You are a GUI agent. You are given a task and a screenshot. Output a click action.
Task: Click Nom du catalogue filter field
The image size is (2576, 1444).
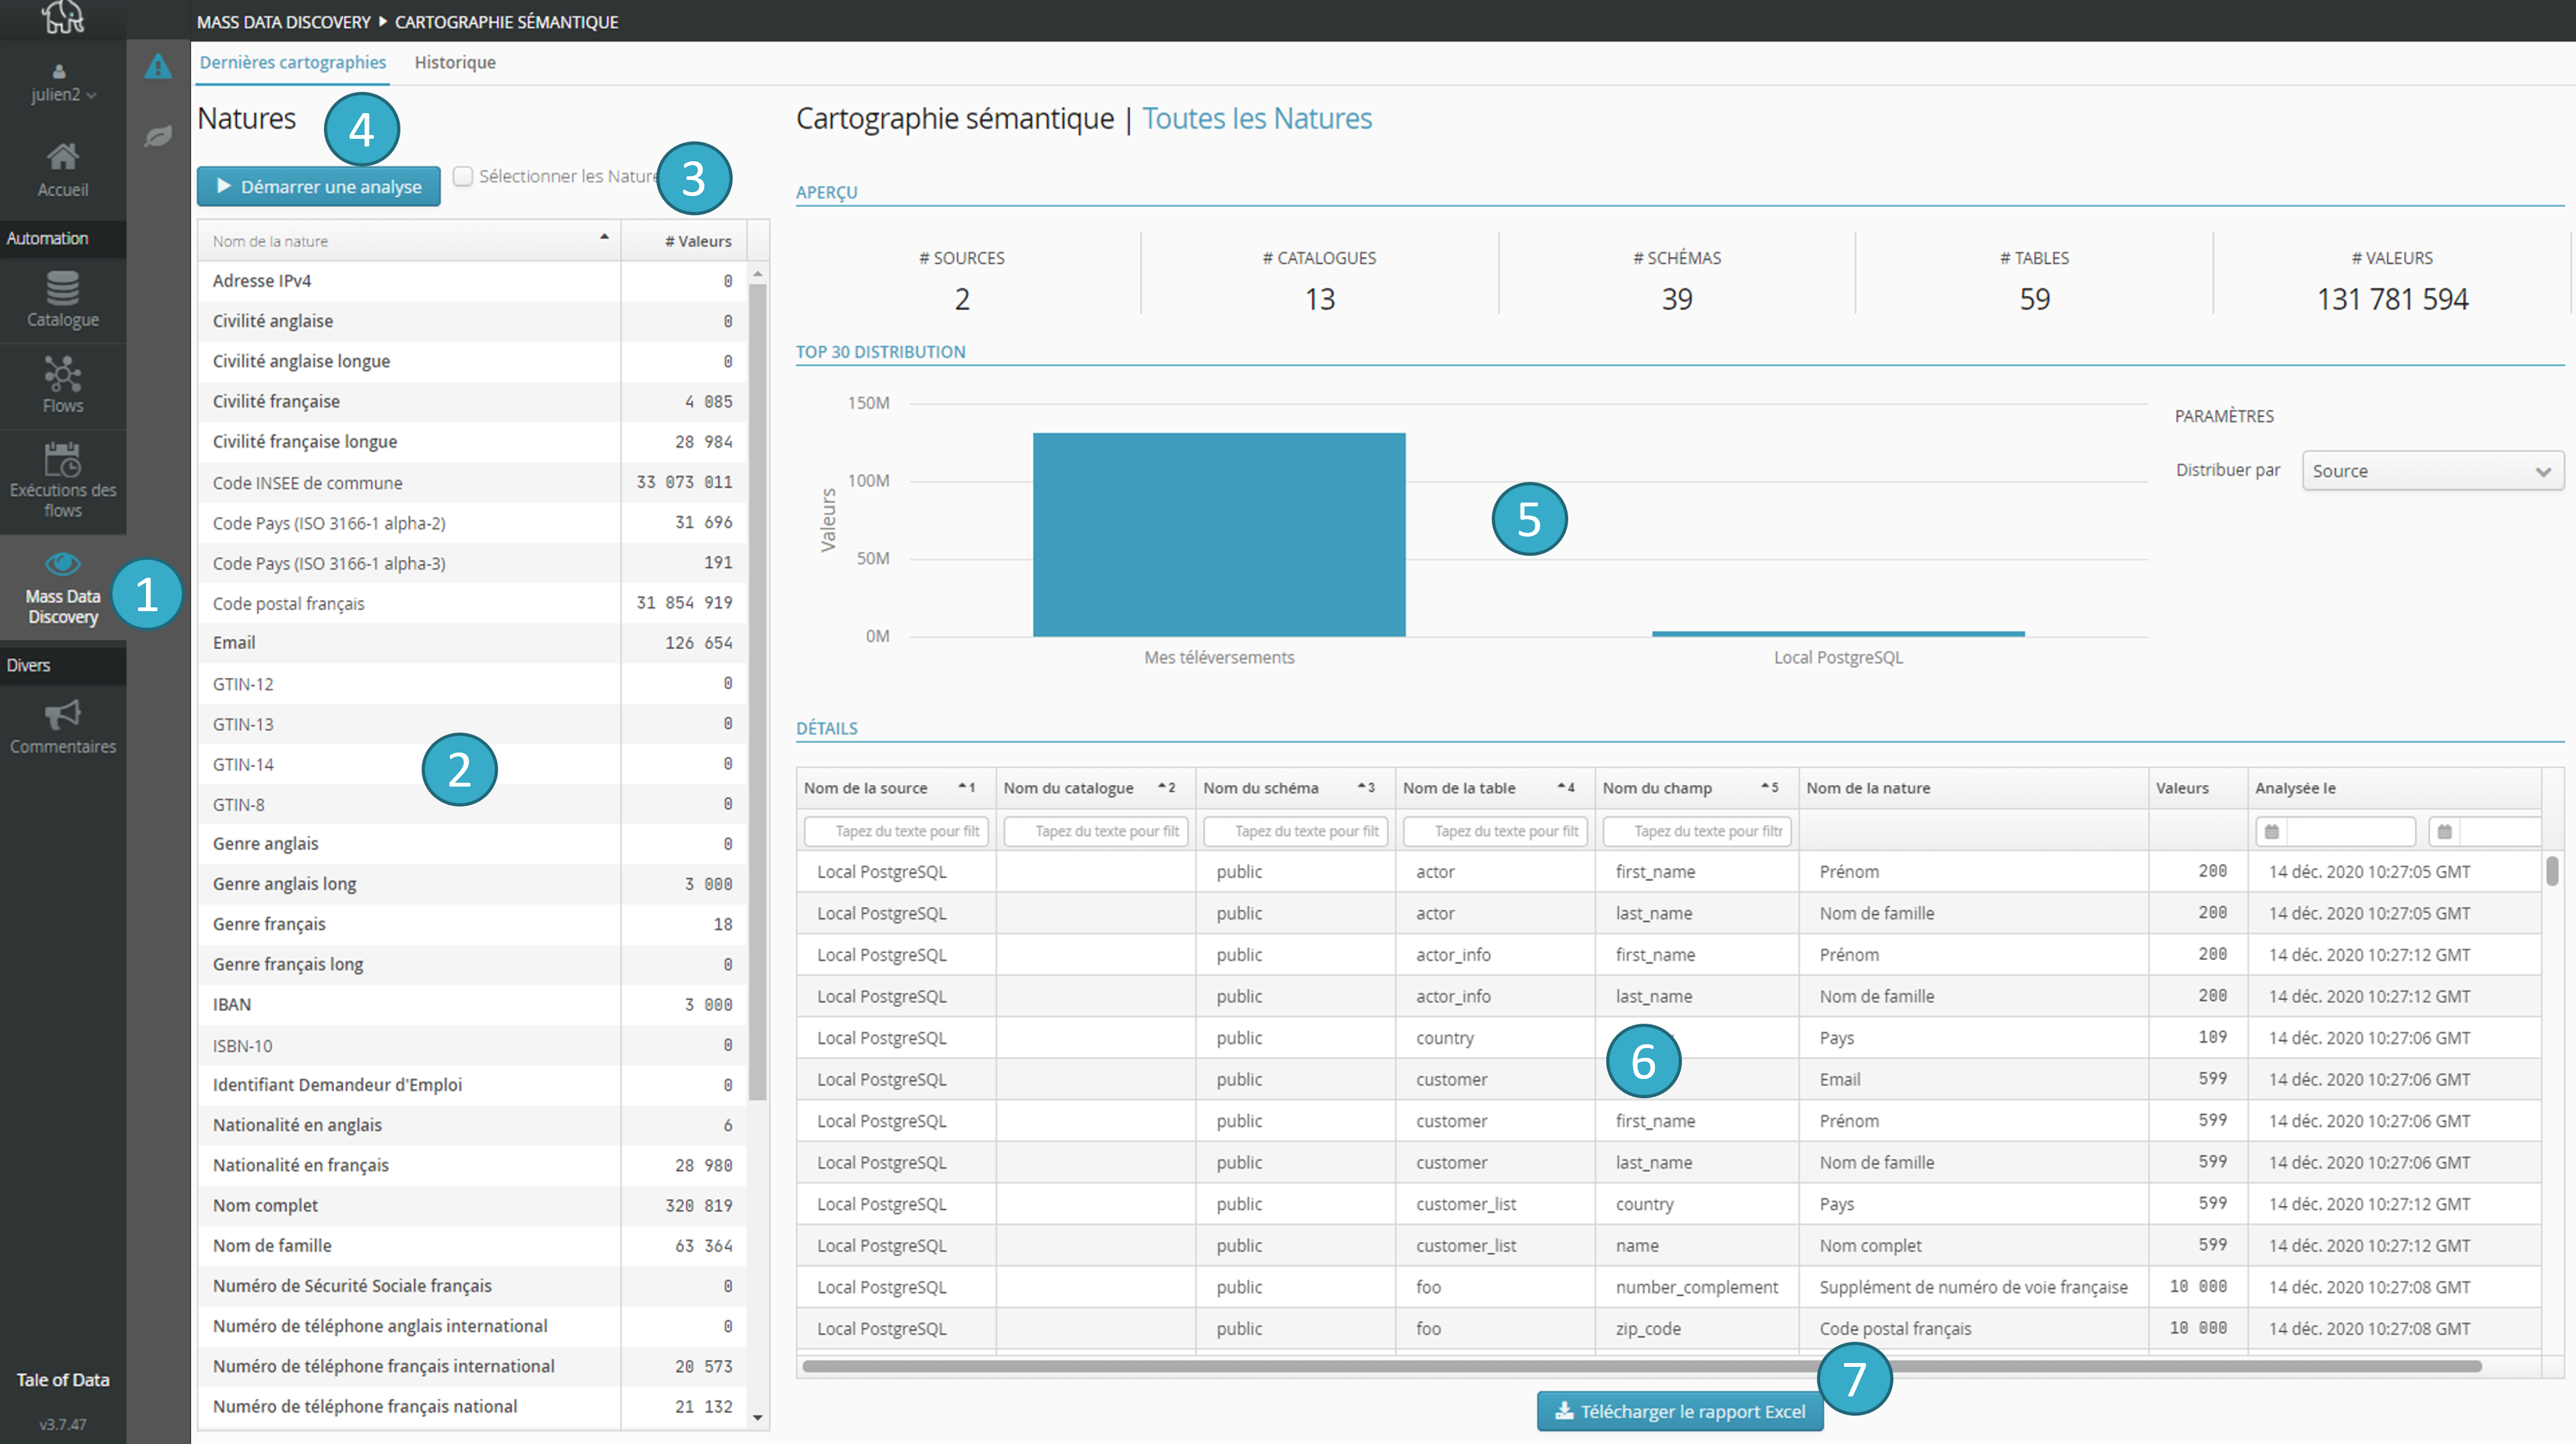click(1096, 831)
